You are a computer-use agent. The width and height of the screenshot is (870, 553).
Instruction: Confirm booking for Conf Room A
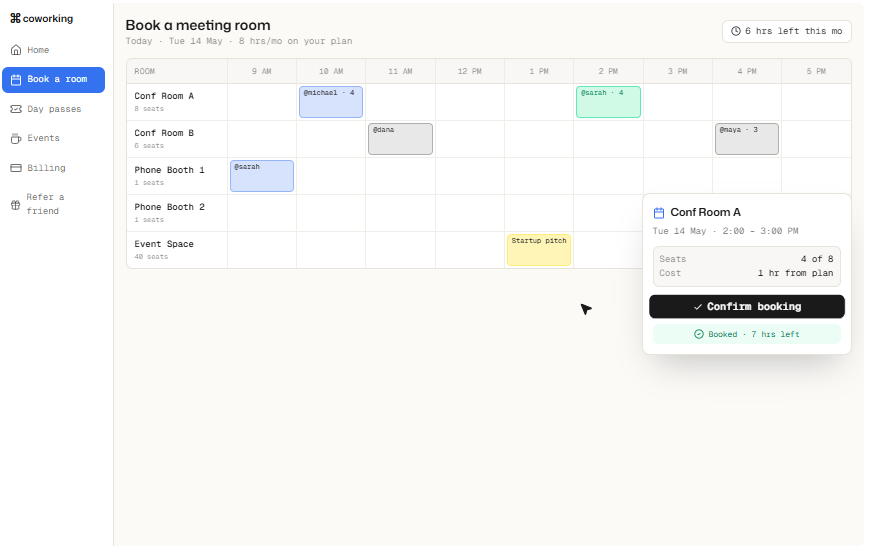pyautogui.click(x=747, y=307)
